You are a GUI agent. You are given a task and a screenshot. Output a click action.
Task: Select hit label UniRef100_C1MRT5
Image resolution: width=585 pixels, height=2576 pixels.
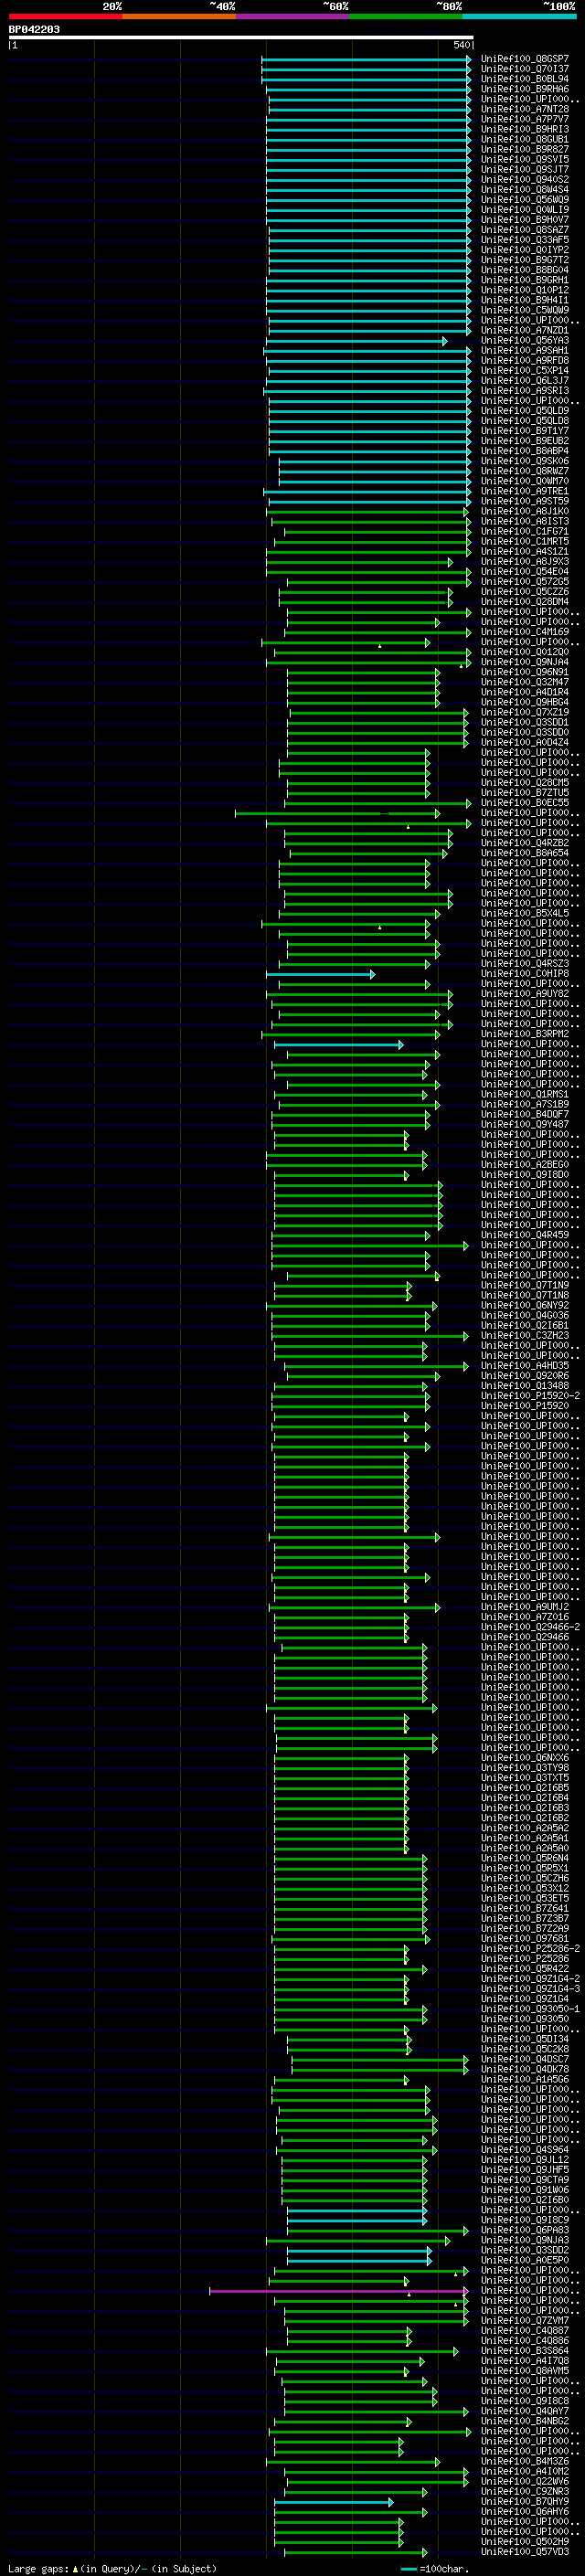(525, 541)
